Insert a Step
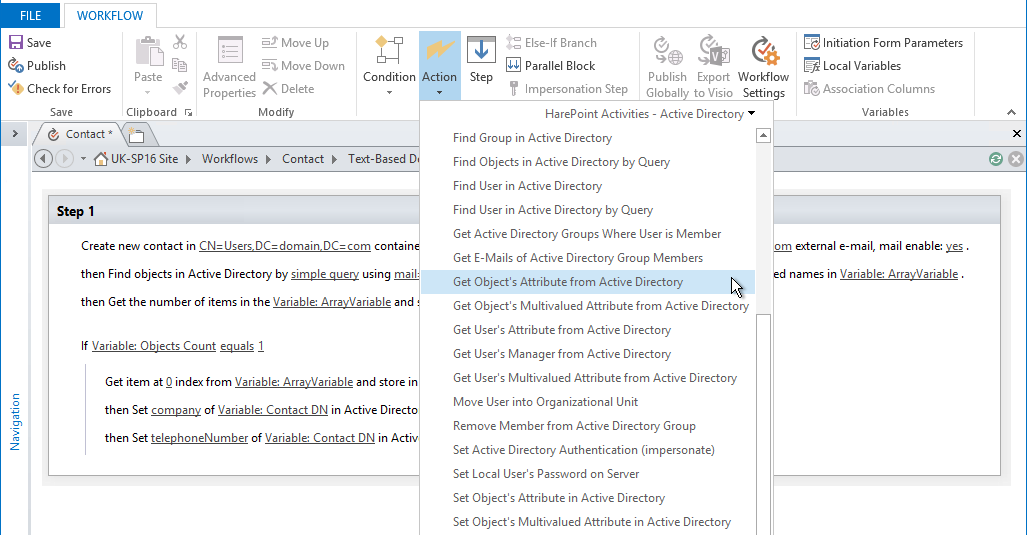Viewport: 1027px width, 535px height. point(481,60)
